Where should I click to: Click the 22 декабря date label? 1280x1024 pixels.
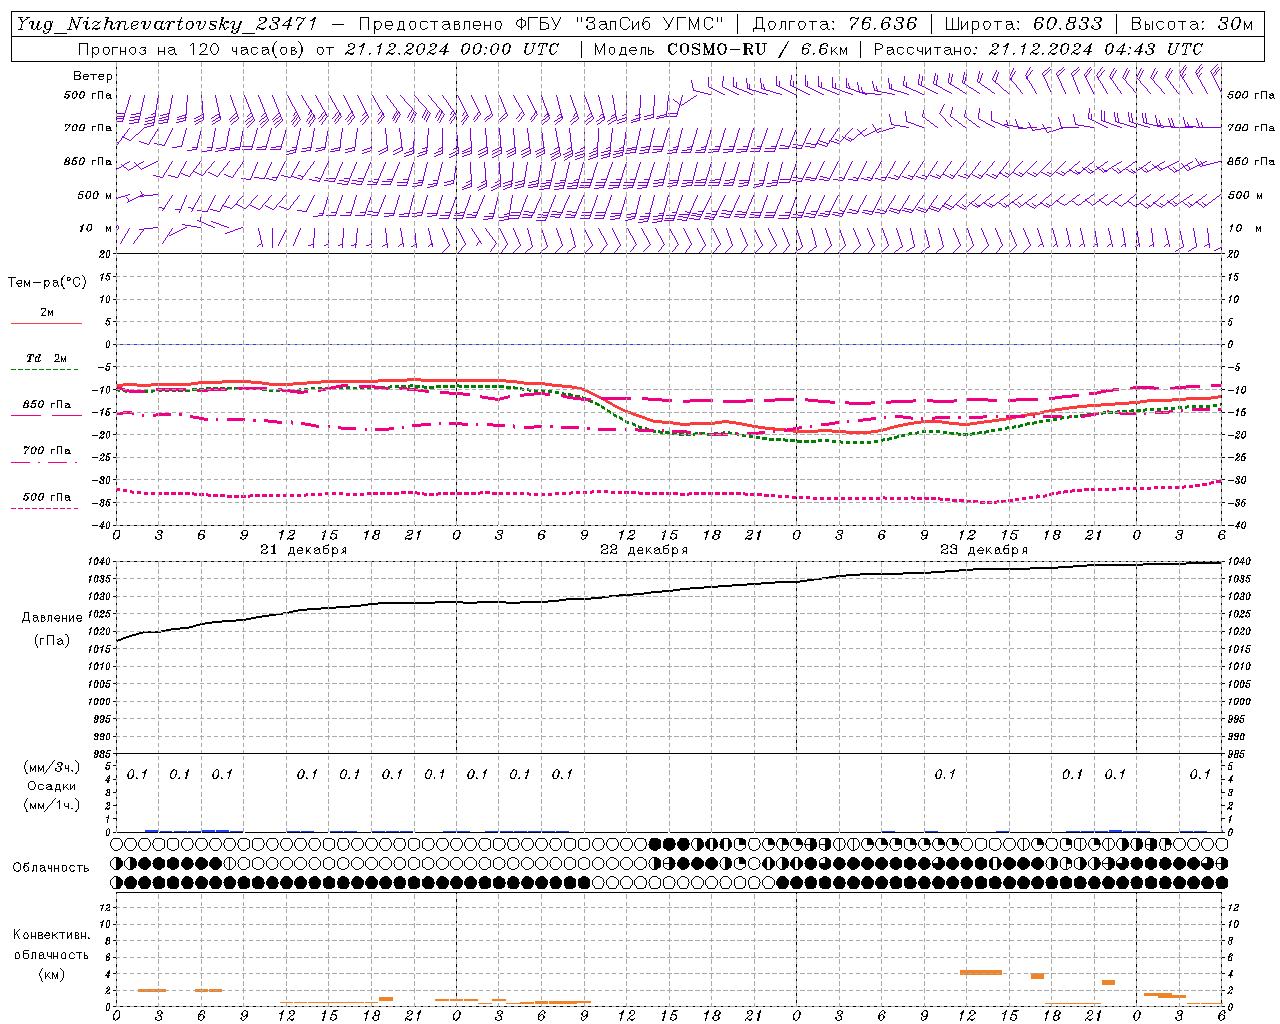pos(644,550)
